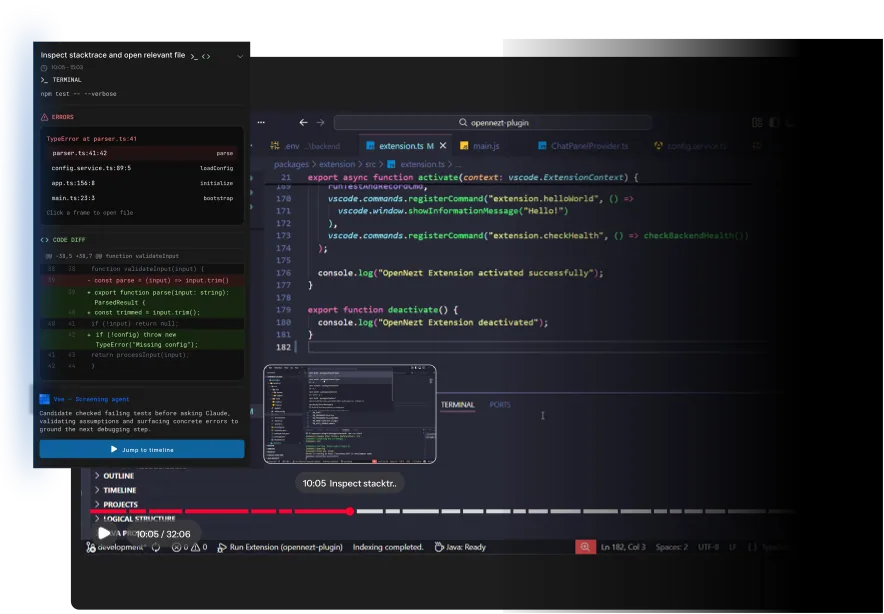
Task: Click the opennezt-plugin search box
Action: tap(493, 122)
